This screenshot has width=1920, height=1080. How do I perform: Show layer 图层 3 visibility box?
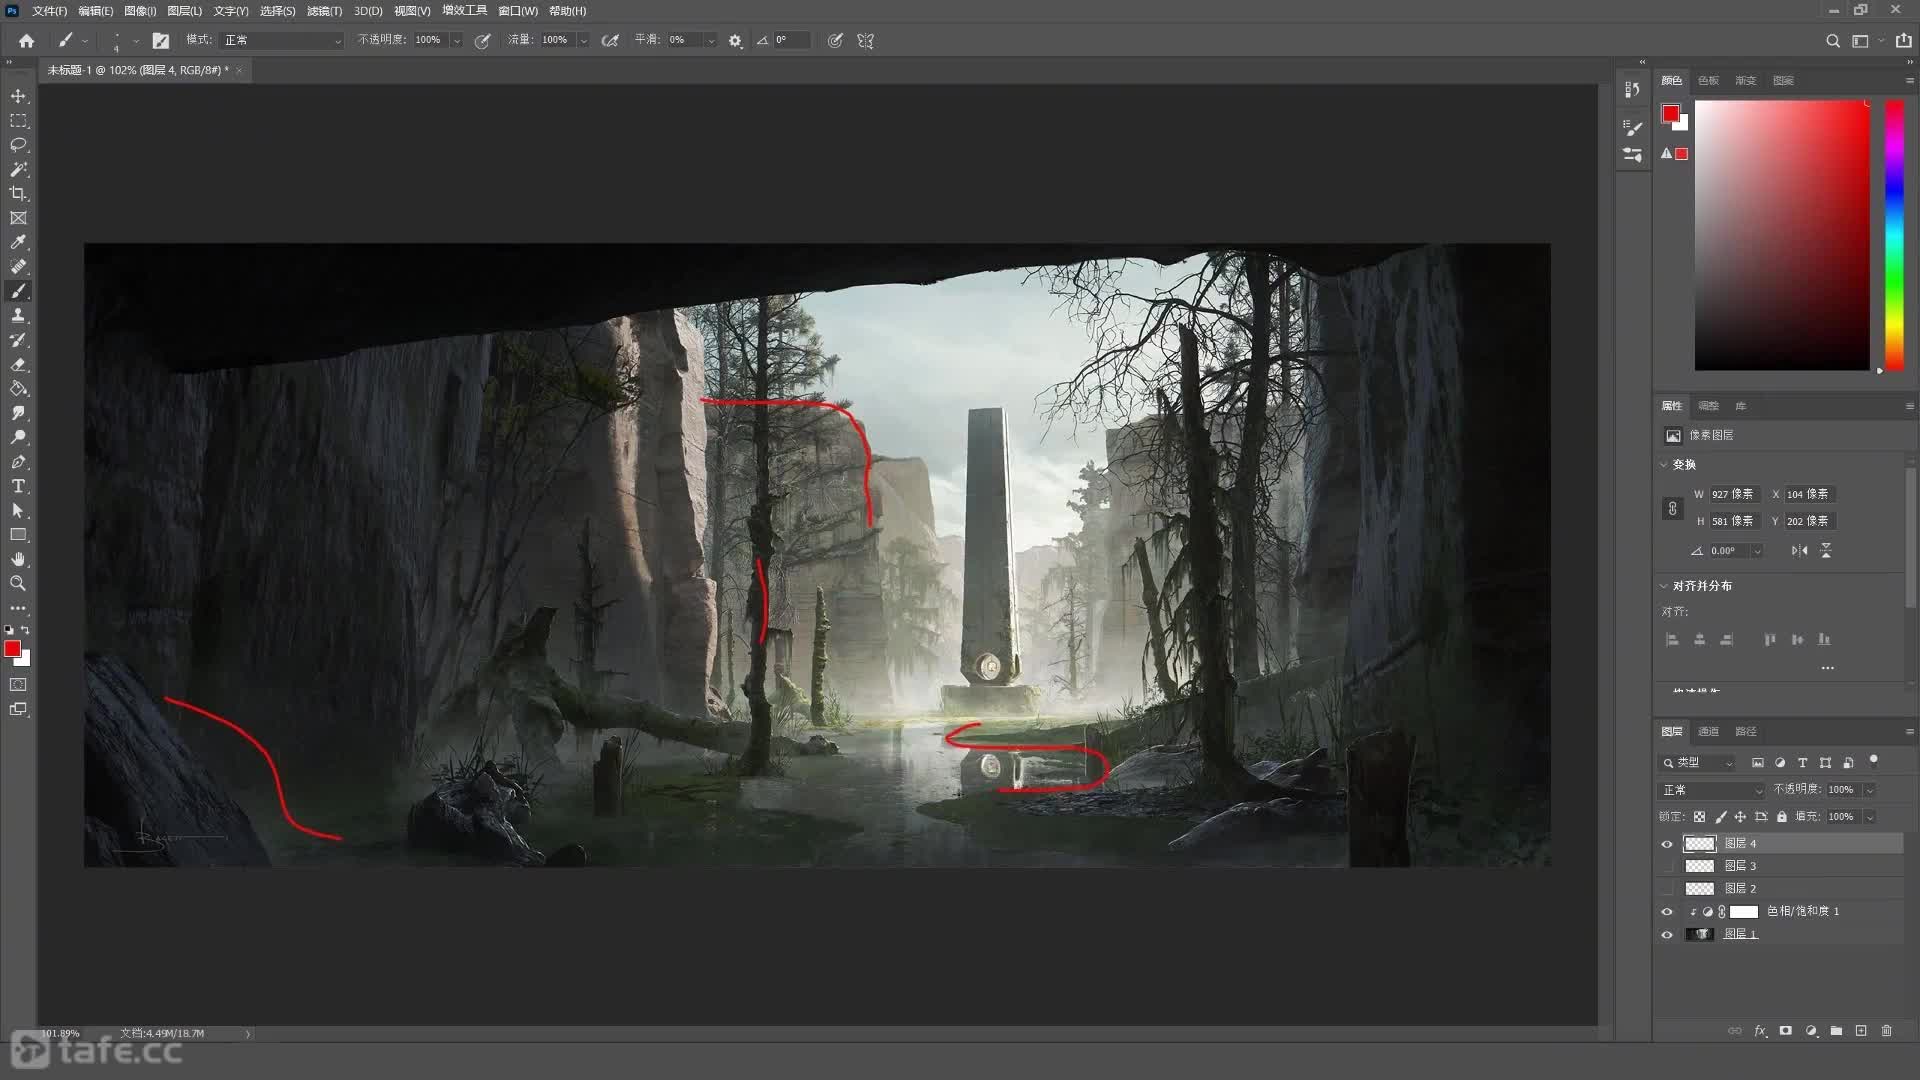tap(1667, 866)
